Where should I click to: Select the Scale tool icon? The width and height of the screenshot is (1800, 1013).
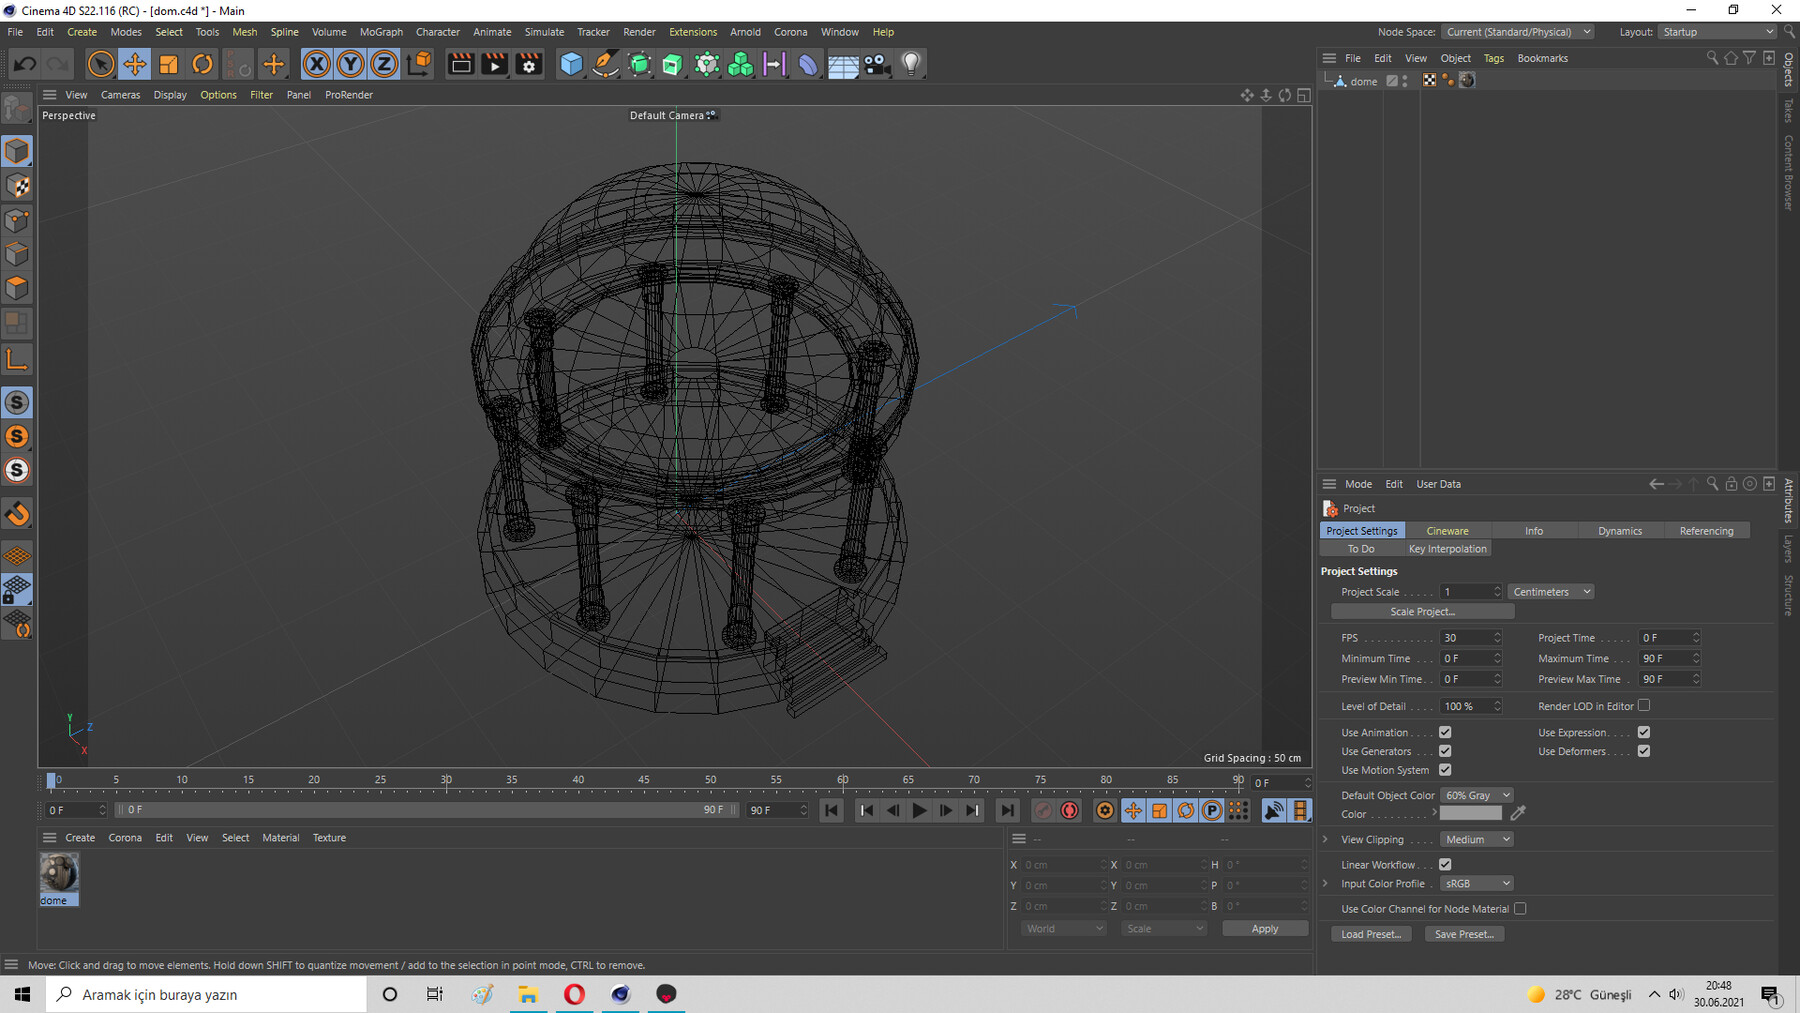click(168, 65)
